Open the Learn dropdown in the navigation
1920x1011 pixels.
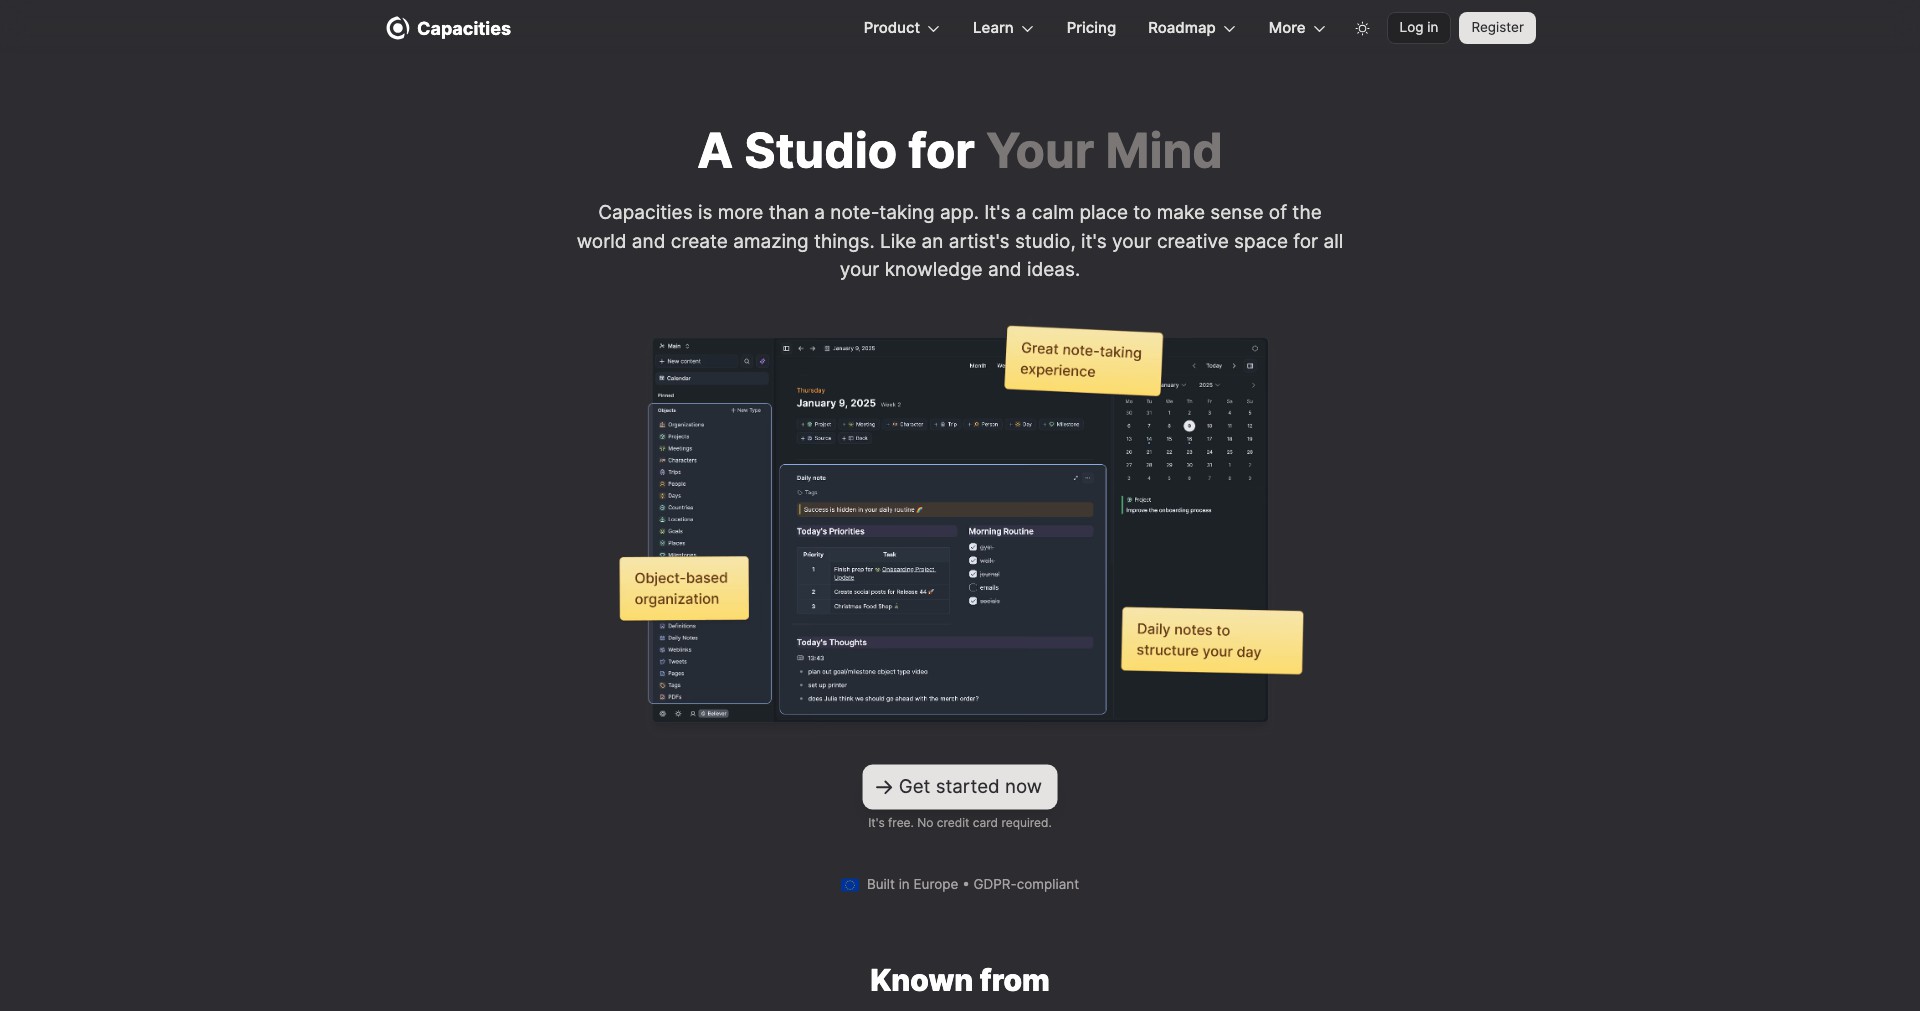click(x=1003, y=28)
